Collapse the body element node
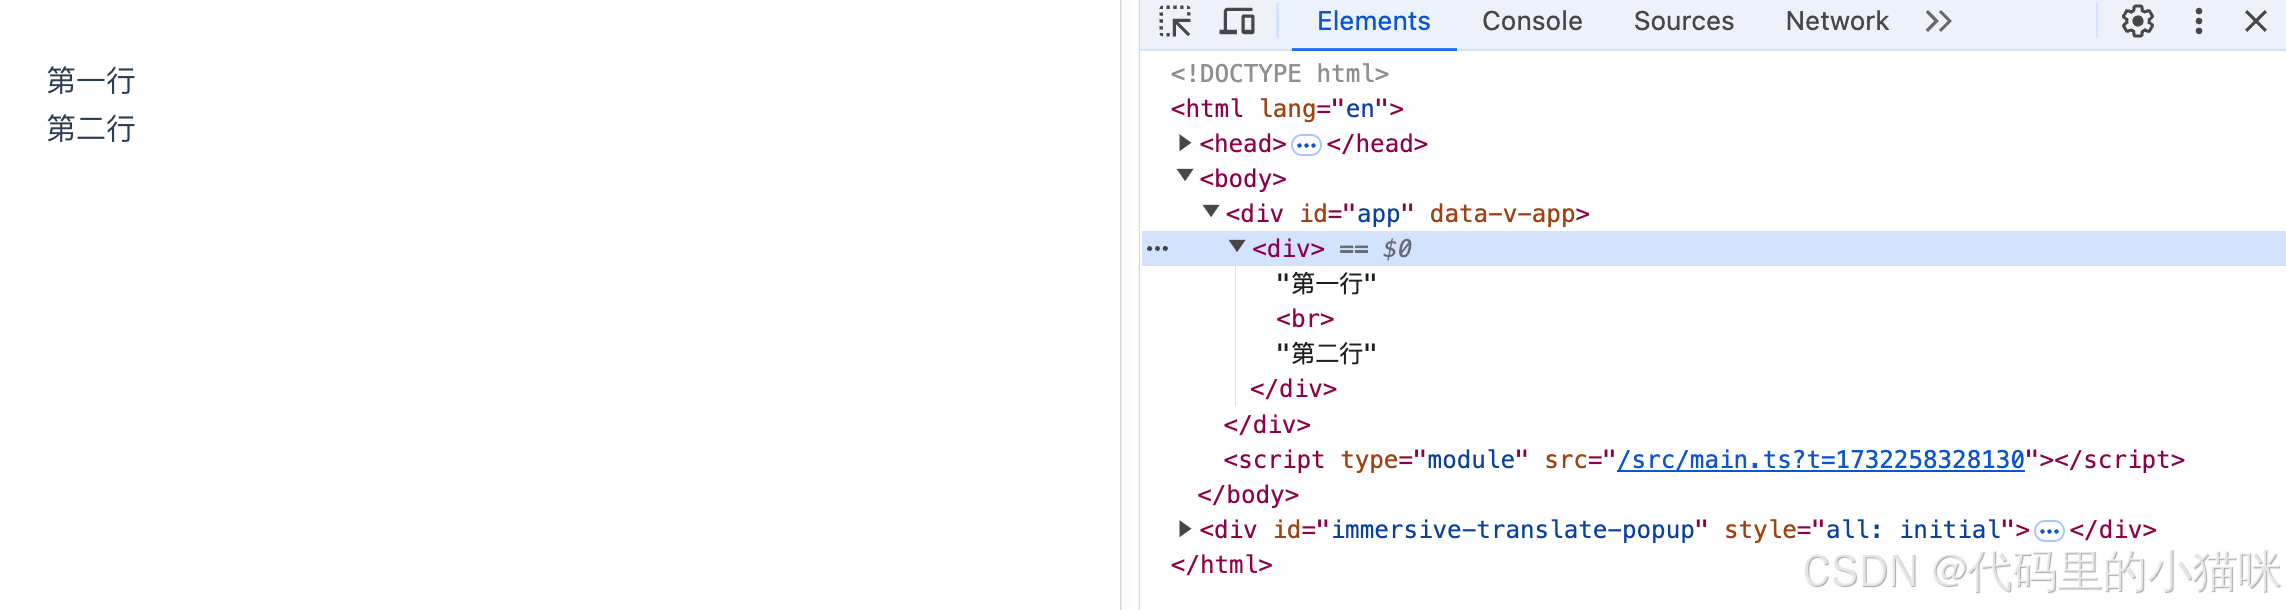 (x=1185, y=176)
